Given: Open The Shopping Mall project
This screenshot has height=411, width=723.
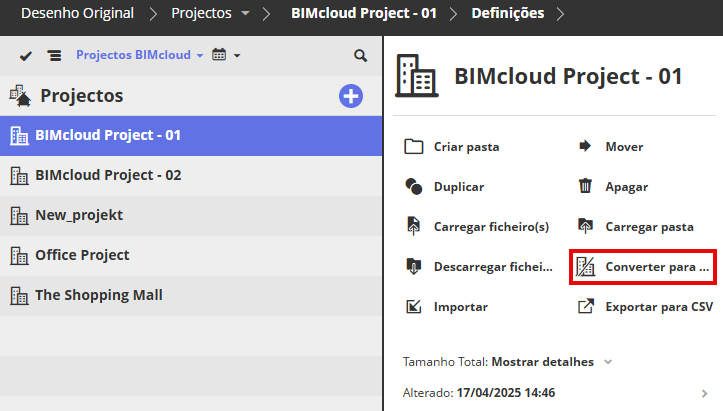Looking at the screenshot, I should click(98, 295).
